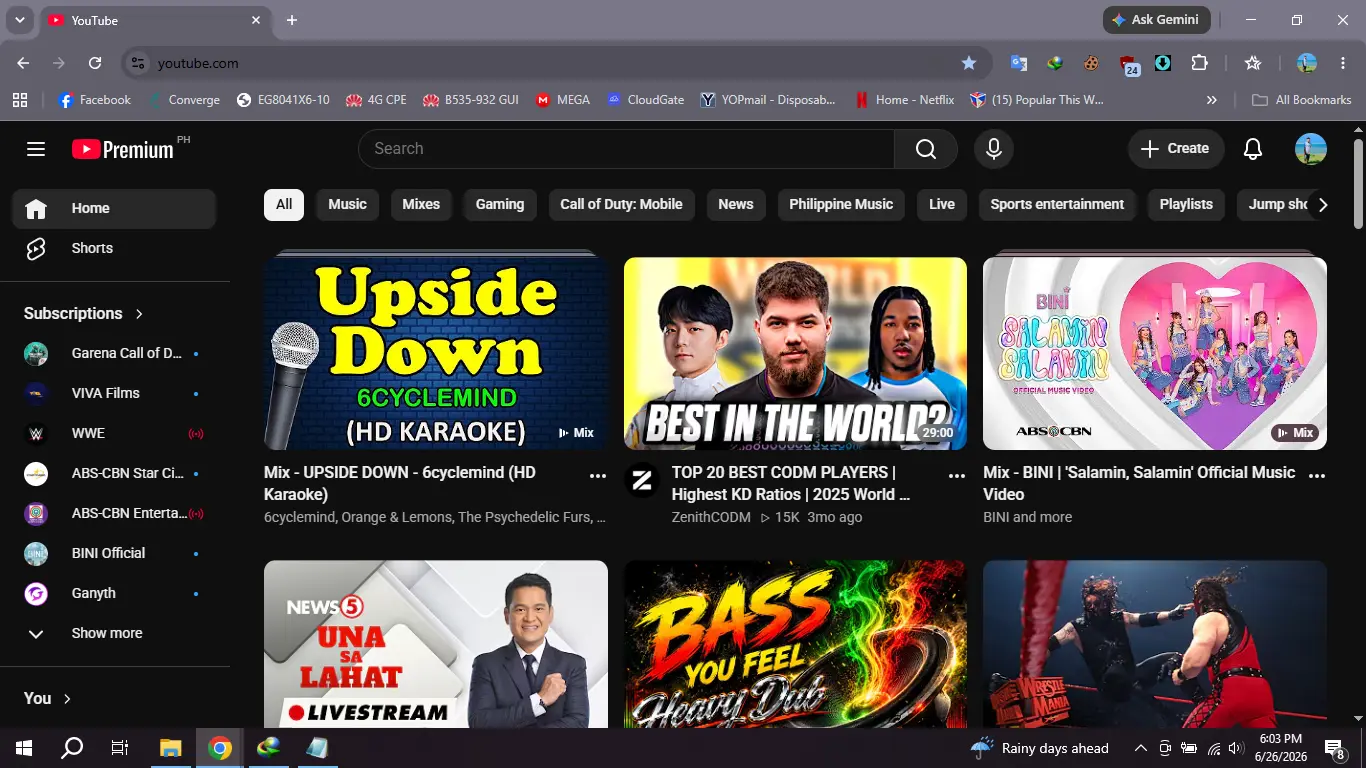Select the Playlists filter chip
The width and height of the screenshot is (1366, 768).
[1186, 204]
